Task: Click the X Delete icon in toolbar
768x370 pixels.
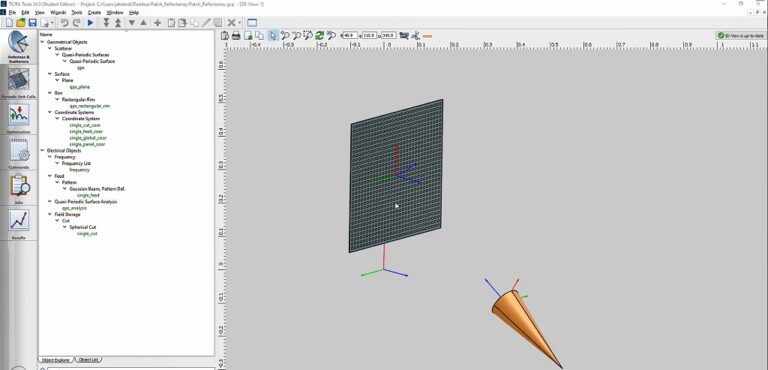Action: (x=232, y=23)
